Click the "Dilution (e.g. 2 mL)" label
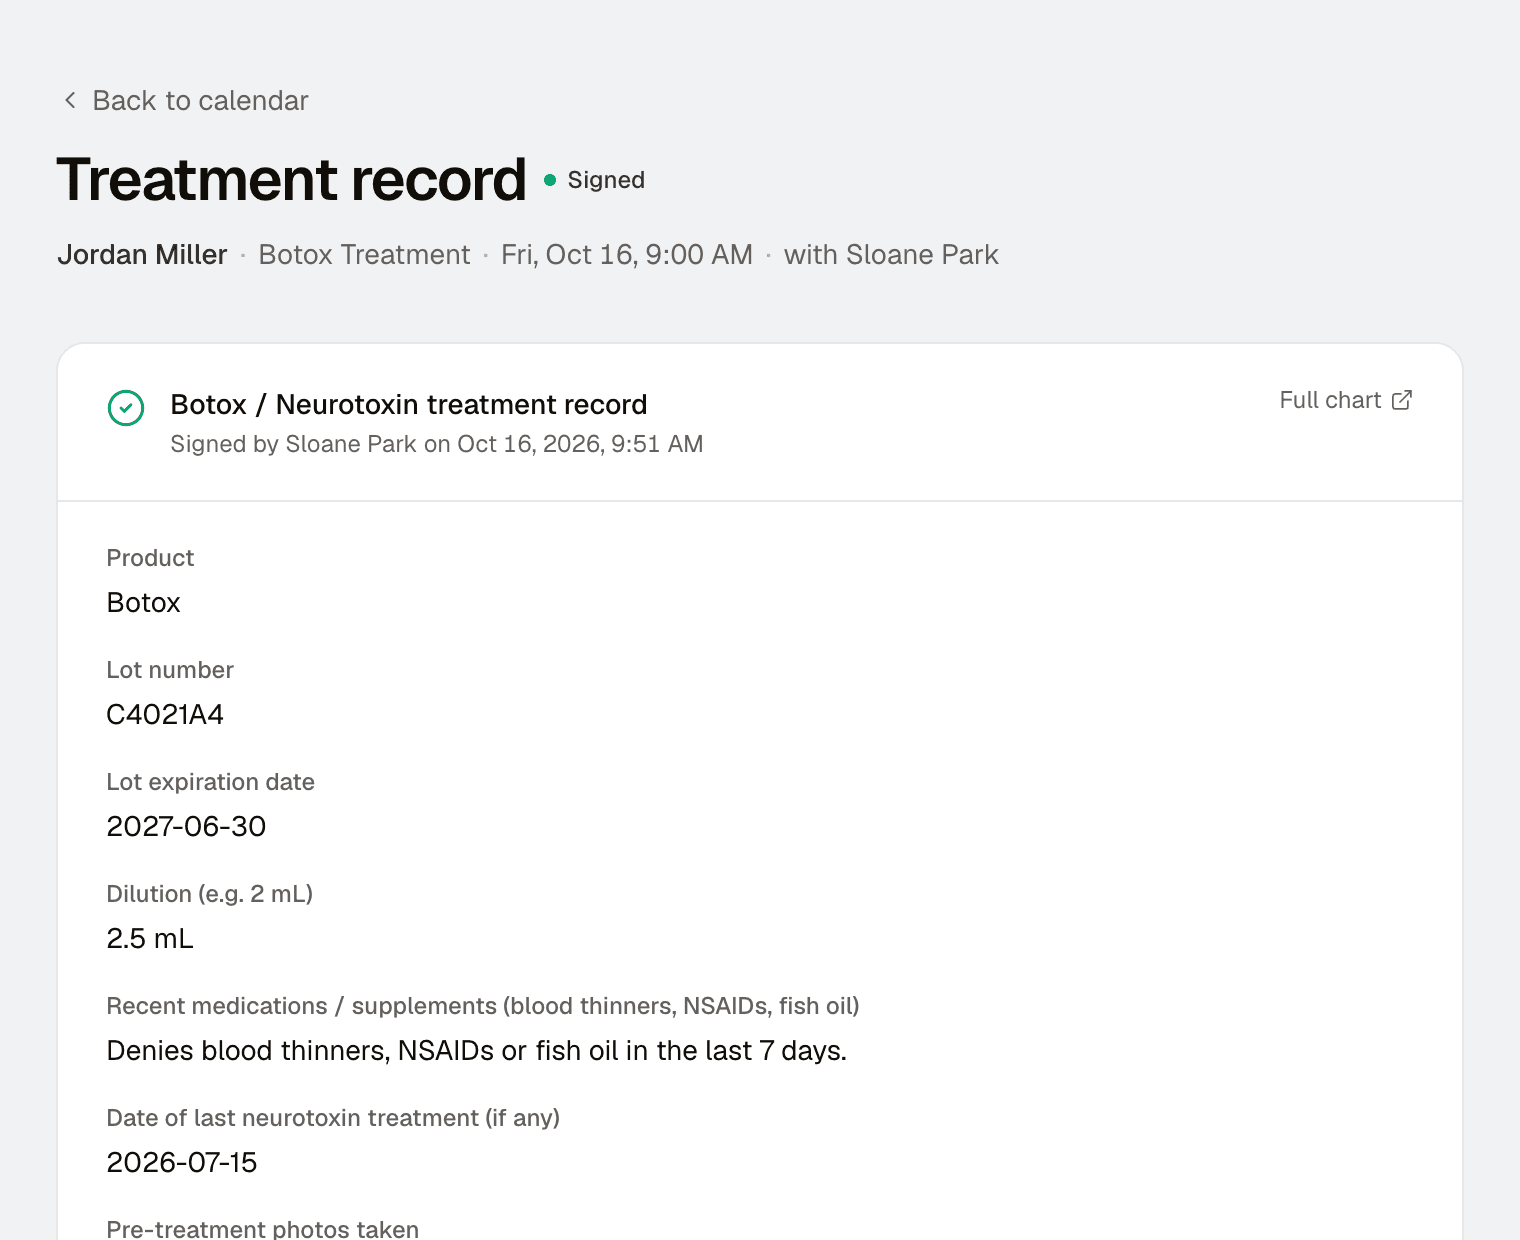 (210, 894)
